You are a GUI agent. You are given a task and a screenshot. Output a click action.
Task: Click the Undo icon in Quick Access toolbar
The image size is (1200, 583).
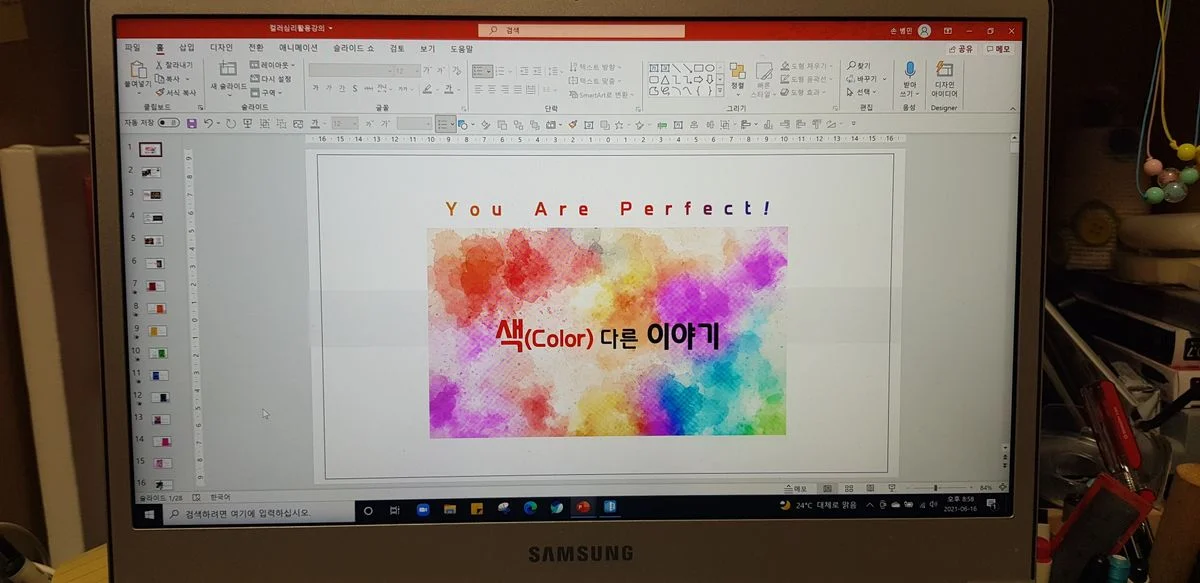pos(207,124)
